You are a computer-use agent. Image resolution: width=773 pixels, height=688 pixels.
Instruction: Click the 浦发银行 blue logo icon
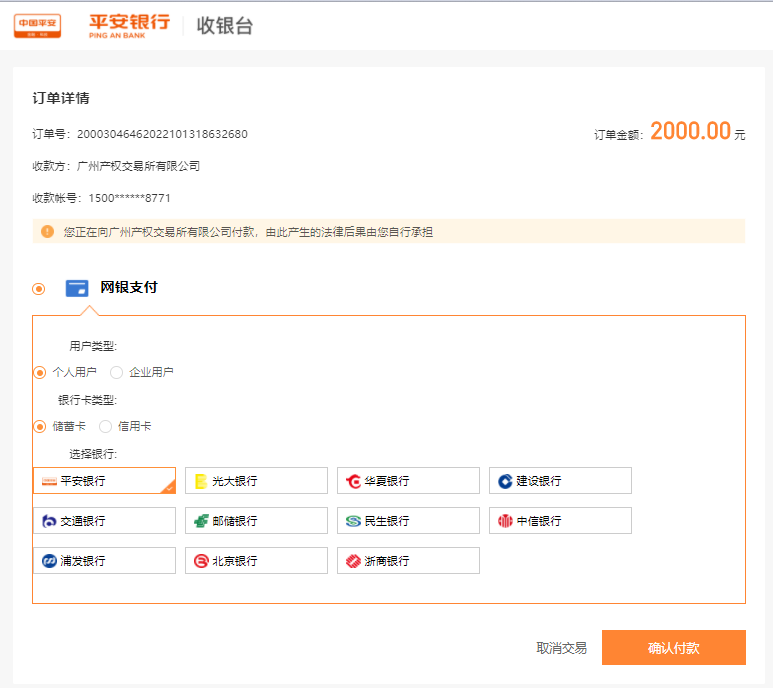[49, 561]
